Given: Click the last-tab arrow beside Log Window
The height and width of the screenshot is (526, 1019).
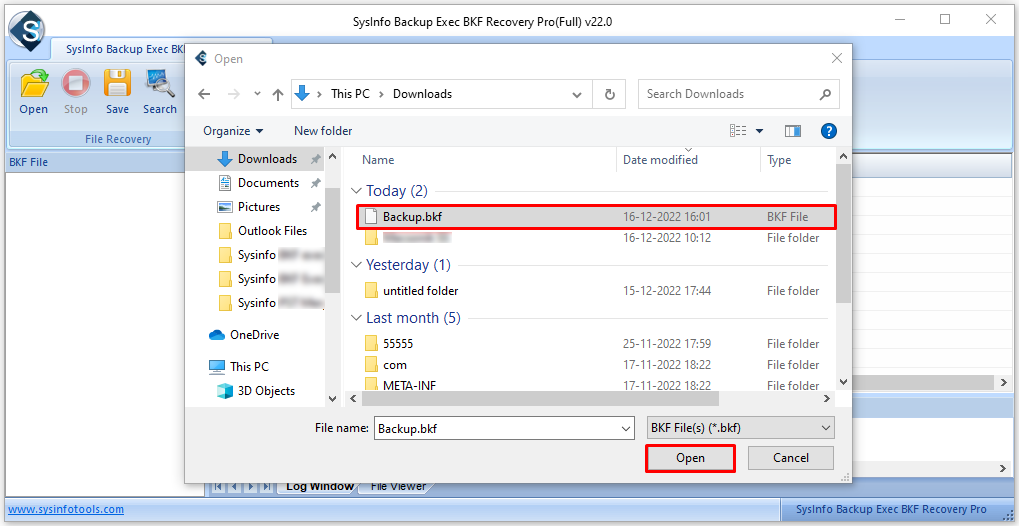Looking at the screenshot, I should (266, 486).
